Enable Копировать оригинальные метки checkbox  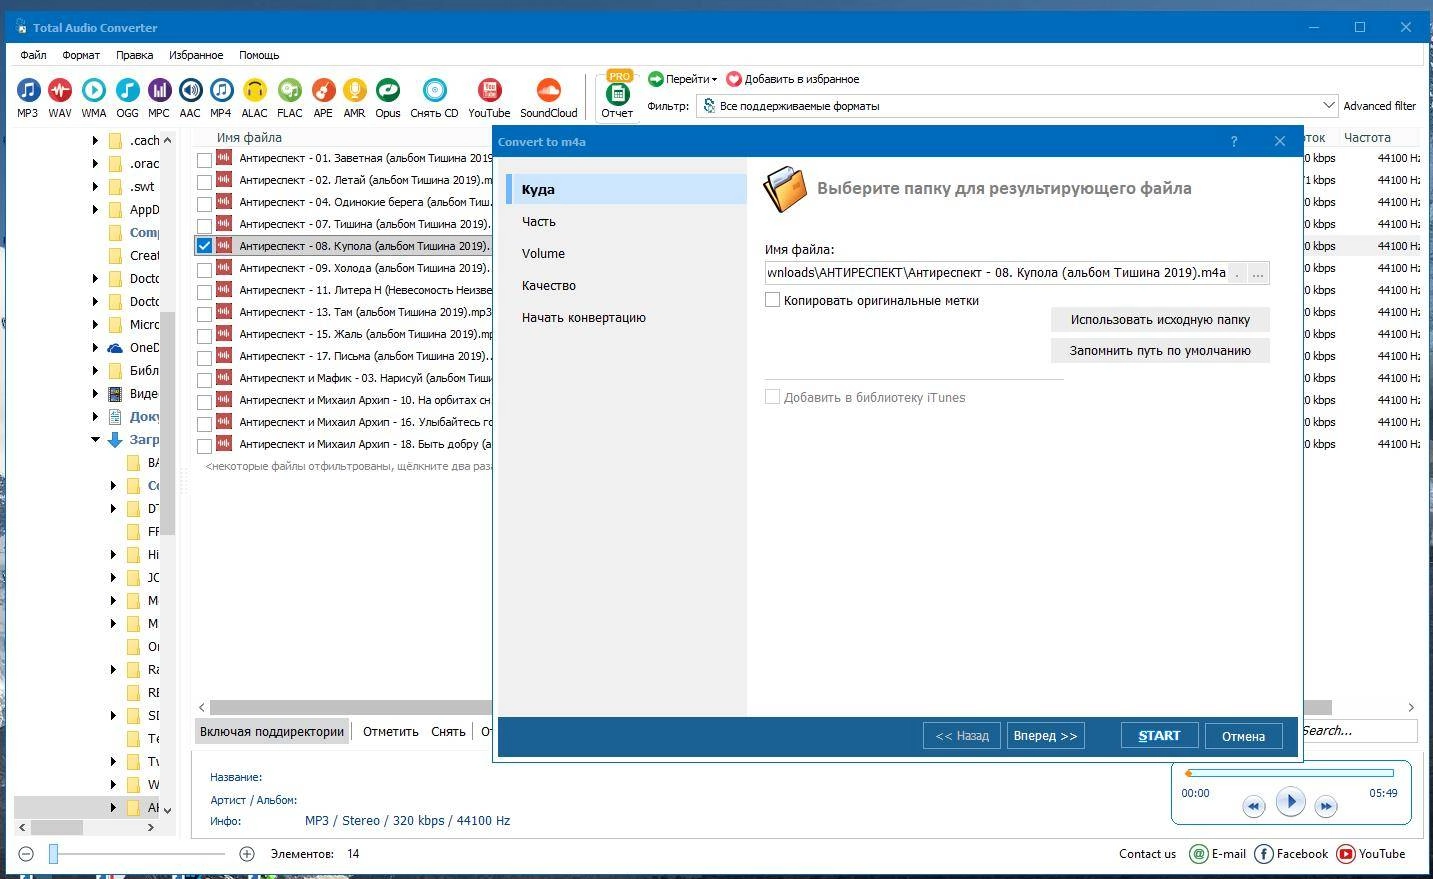point(772,300)
